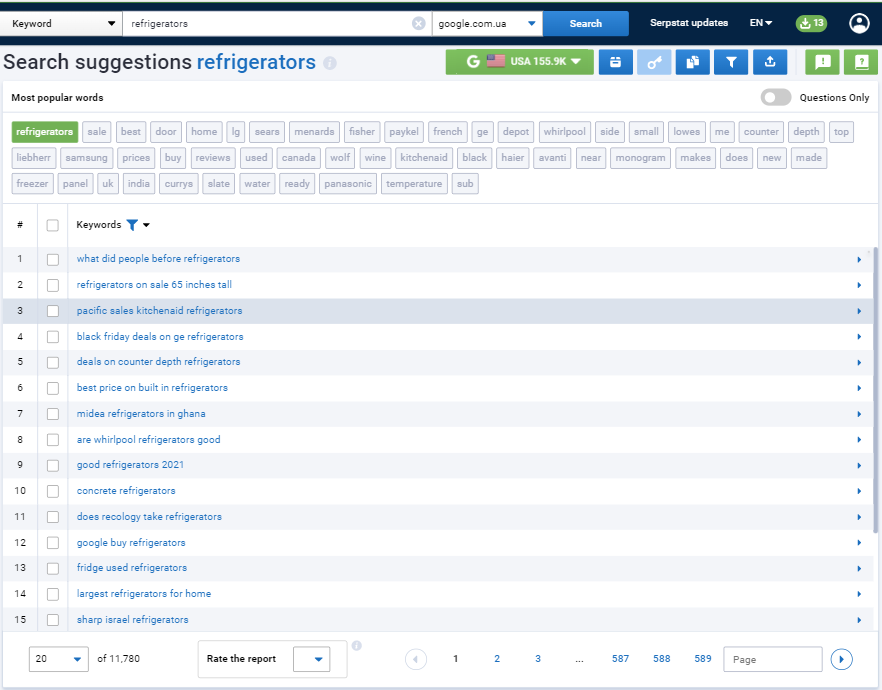Viewport: 882px width, 690px height.
Task: Click the Keywords column filter funnel icon
Action: pyautogui.click(x=132, y=225)
